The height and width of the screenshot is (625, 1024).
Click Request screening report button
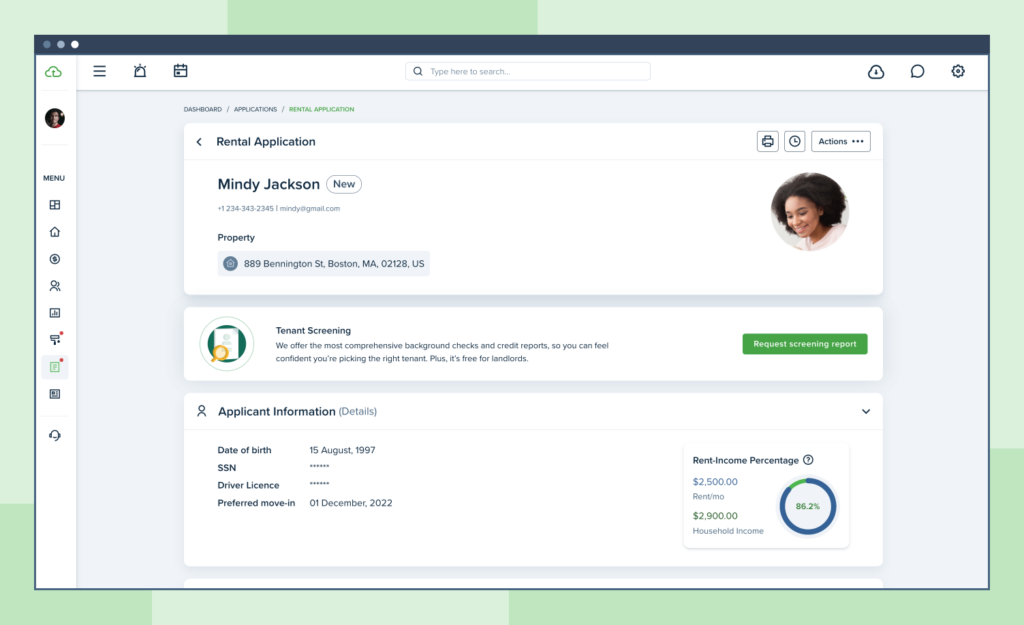pyautogui.click(x=805, y=344)
